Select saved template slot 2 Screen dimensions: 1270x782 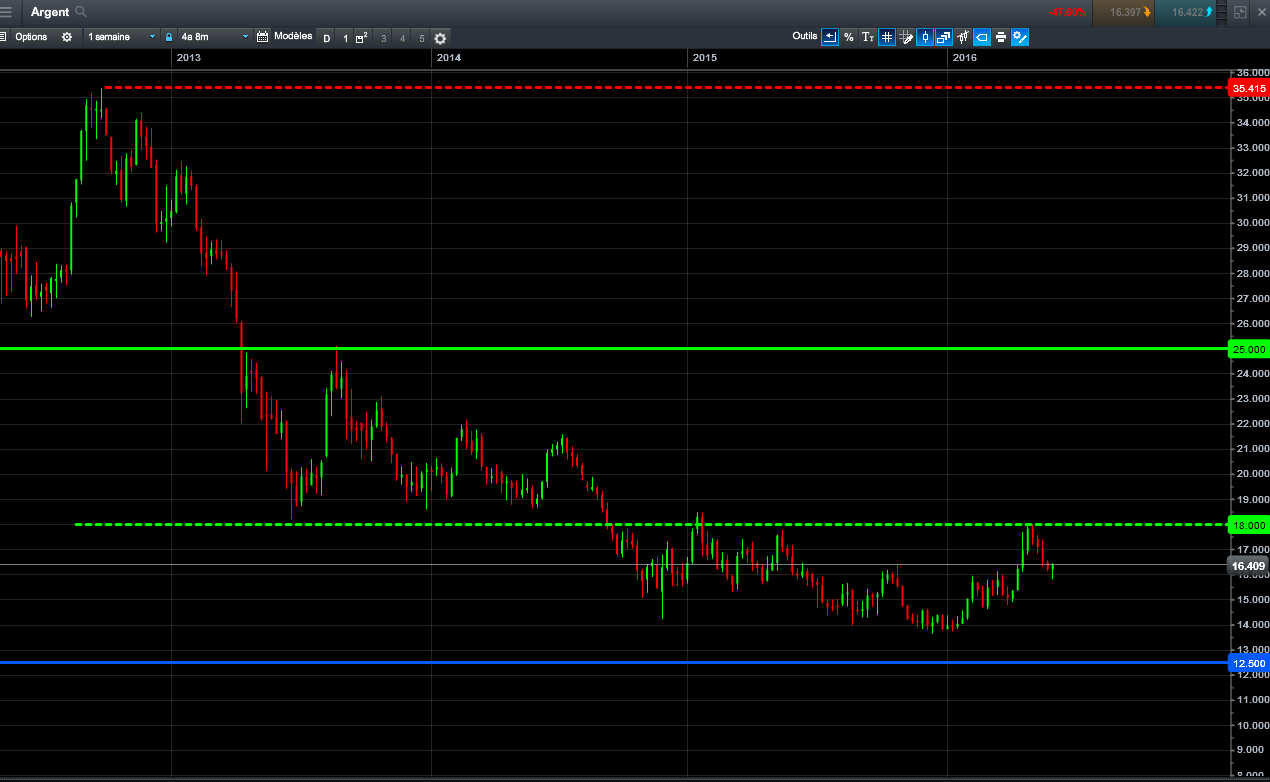(362, 38)
